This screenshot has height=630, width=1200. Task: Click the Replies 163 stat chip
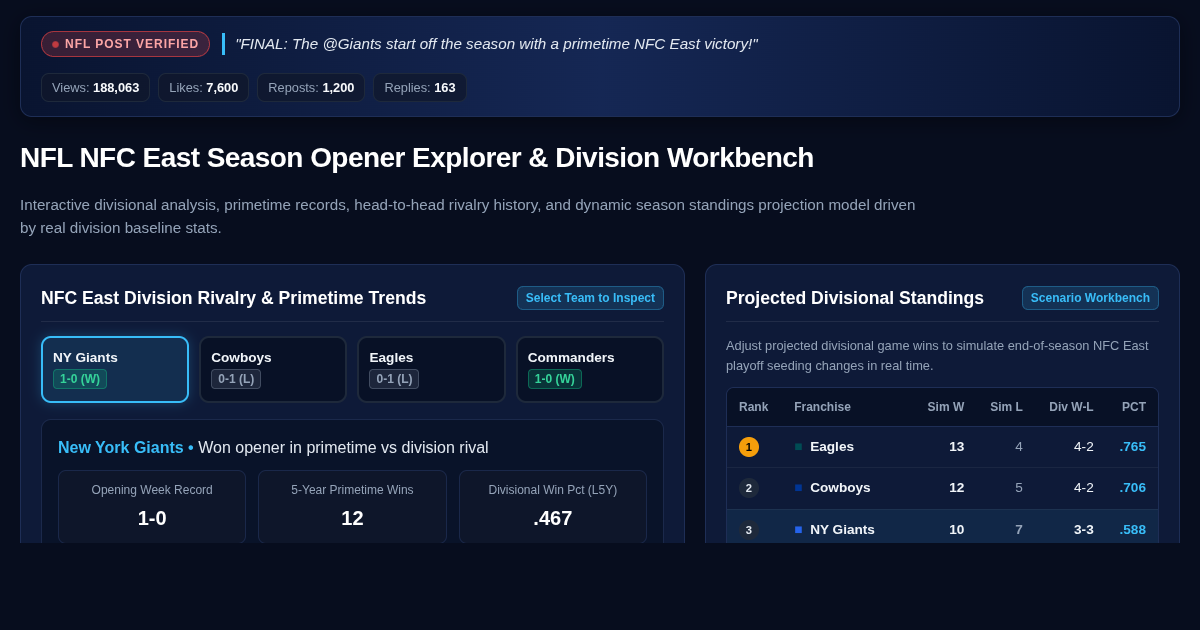coord(420,87)
